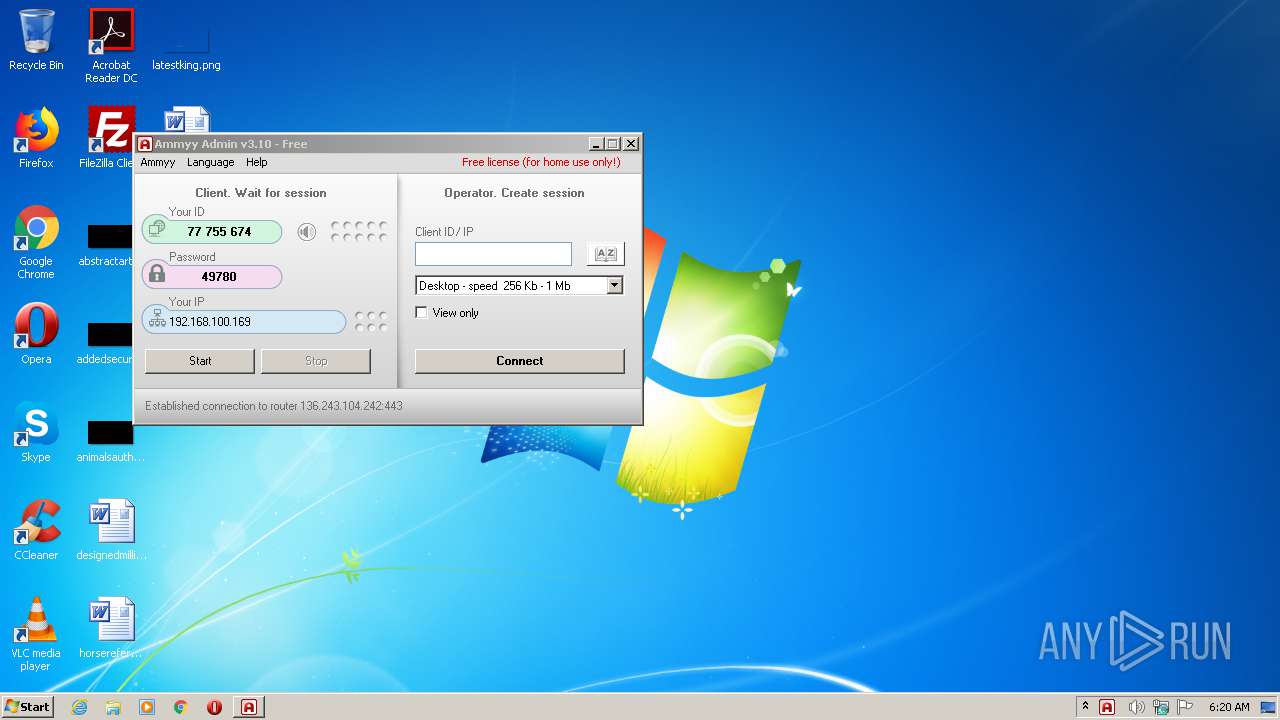
Task: Open Firefox desktop shortcut
Action: [36, 138]
